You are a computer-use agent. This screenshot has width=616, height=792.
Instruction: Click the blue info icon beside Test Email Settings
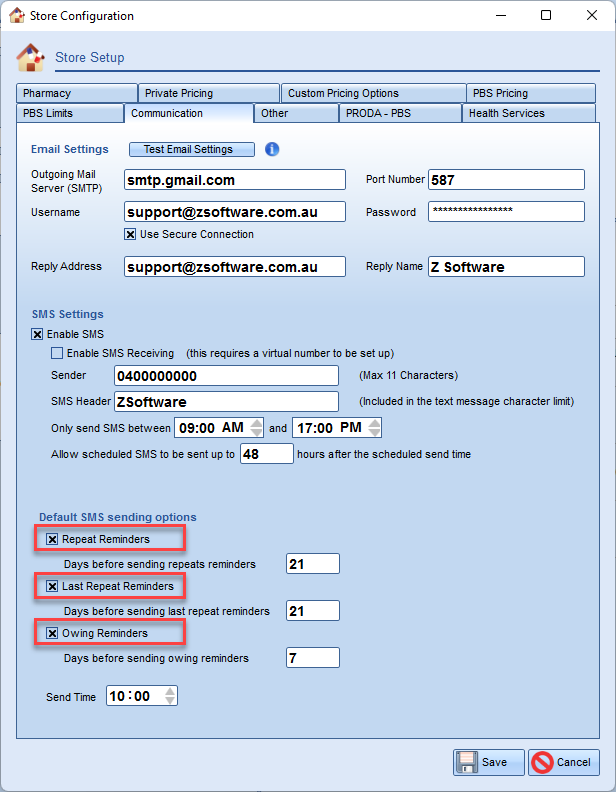coord(271,150)
